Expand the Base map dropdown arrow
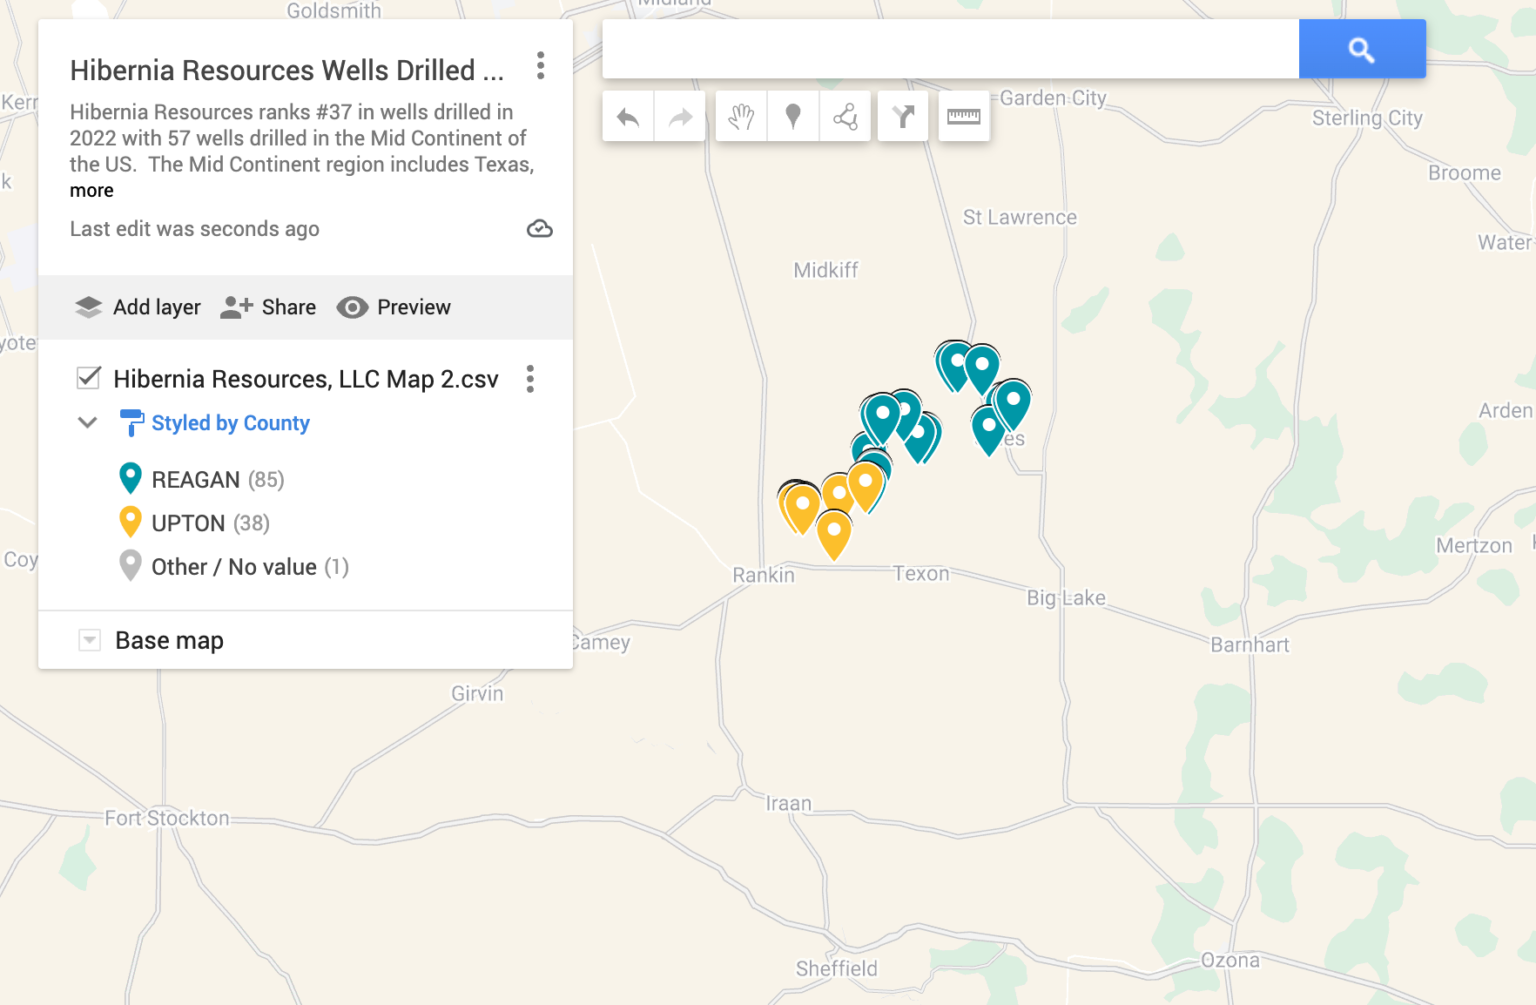The height and width of the screenshot is (1005, 1536). pyautogui.click(x=89, y=640)
